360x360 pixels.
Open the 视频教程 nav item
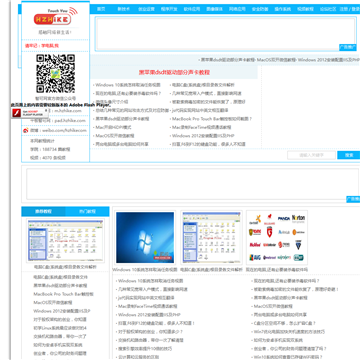(x=305, y=9)
